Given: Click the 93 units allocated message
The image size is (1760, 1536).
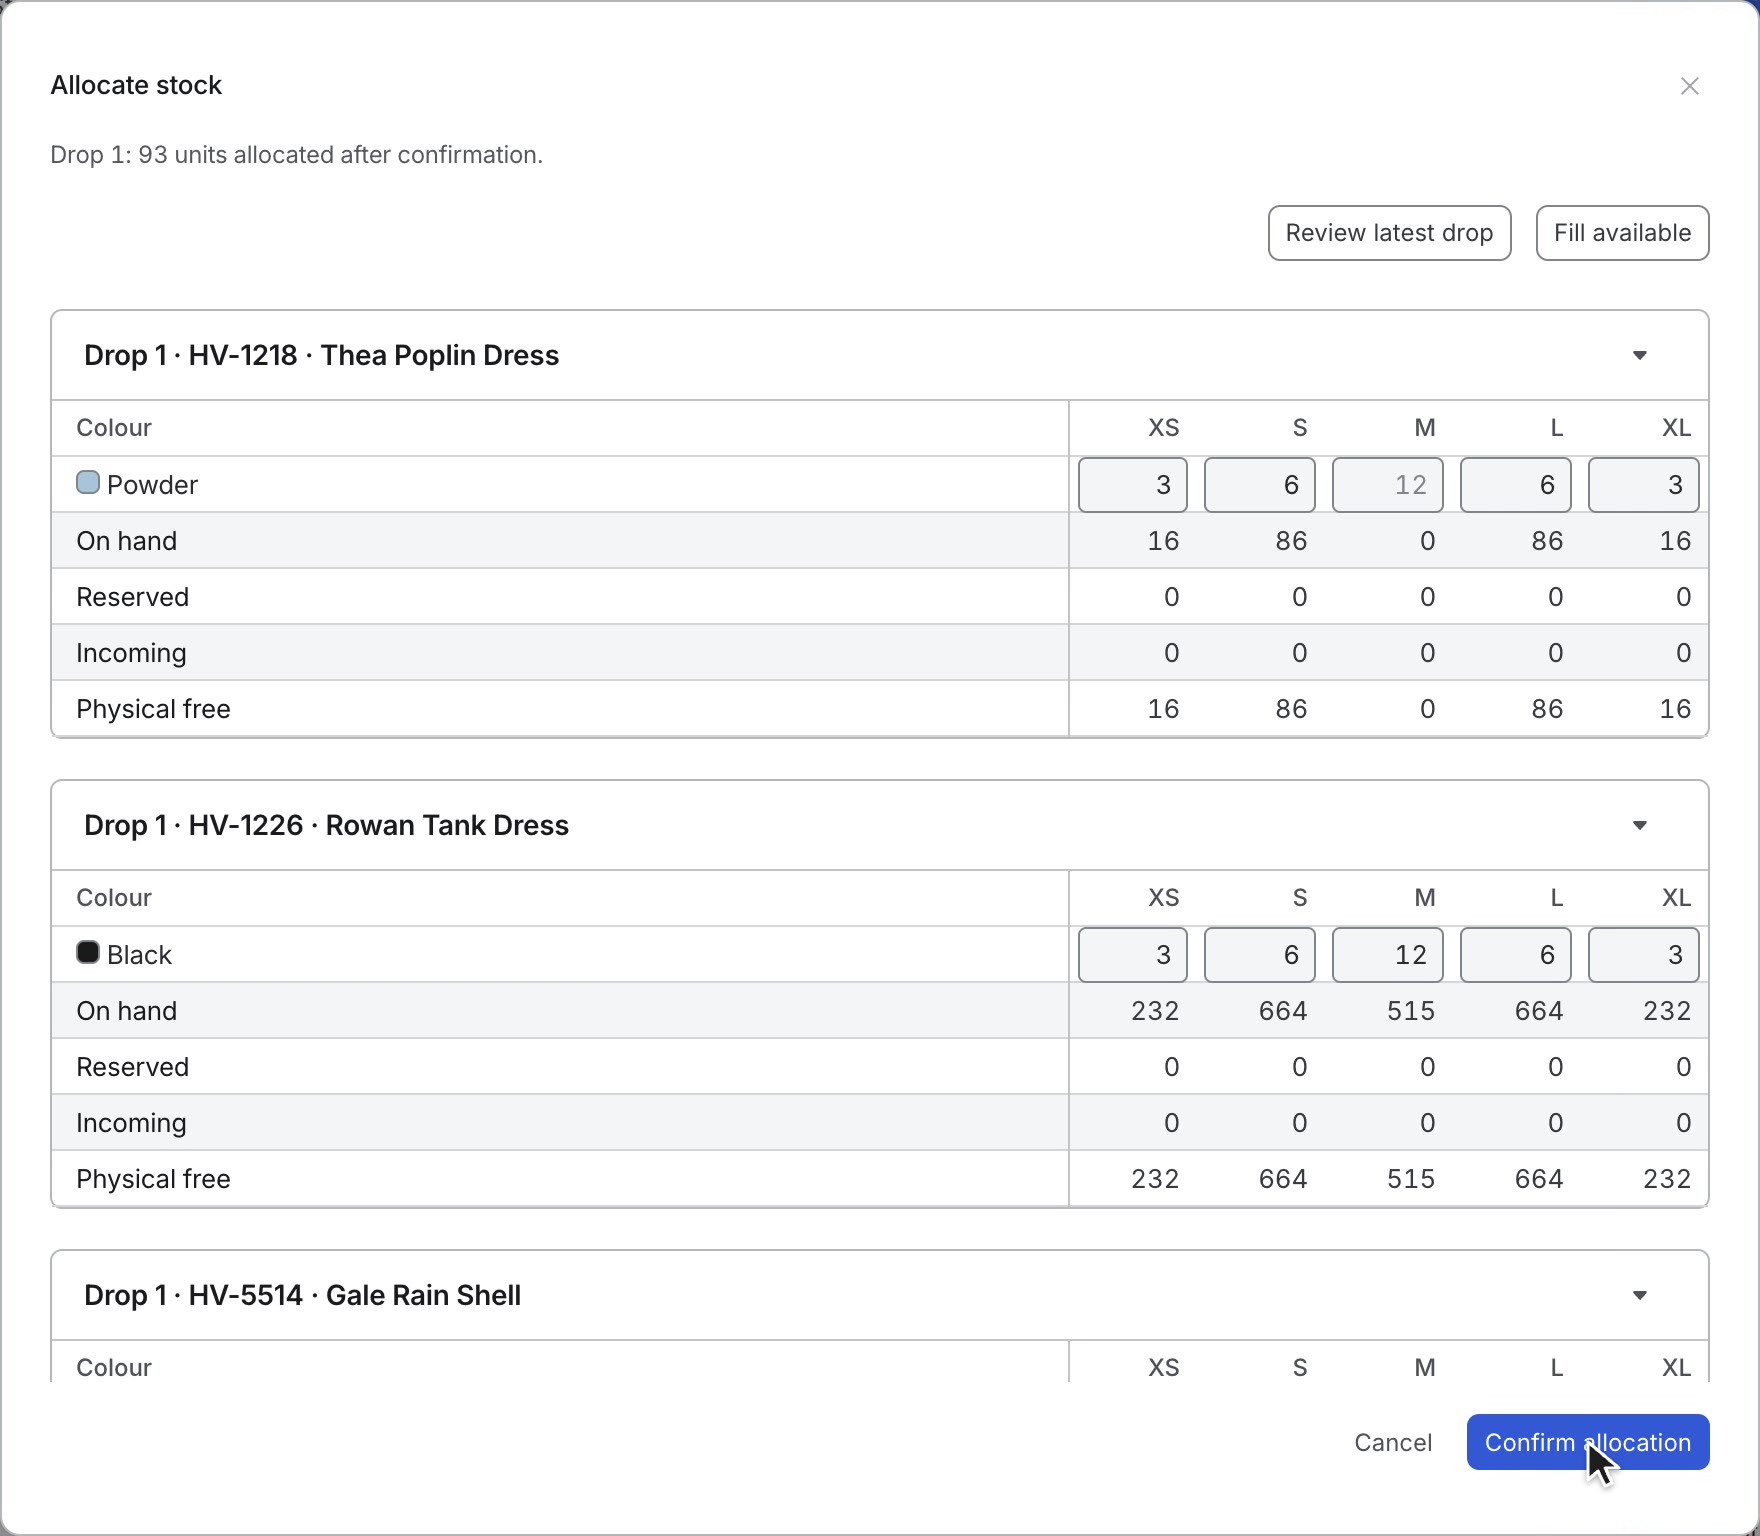Looking at the screenshot, I should 296,155.
